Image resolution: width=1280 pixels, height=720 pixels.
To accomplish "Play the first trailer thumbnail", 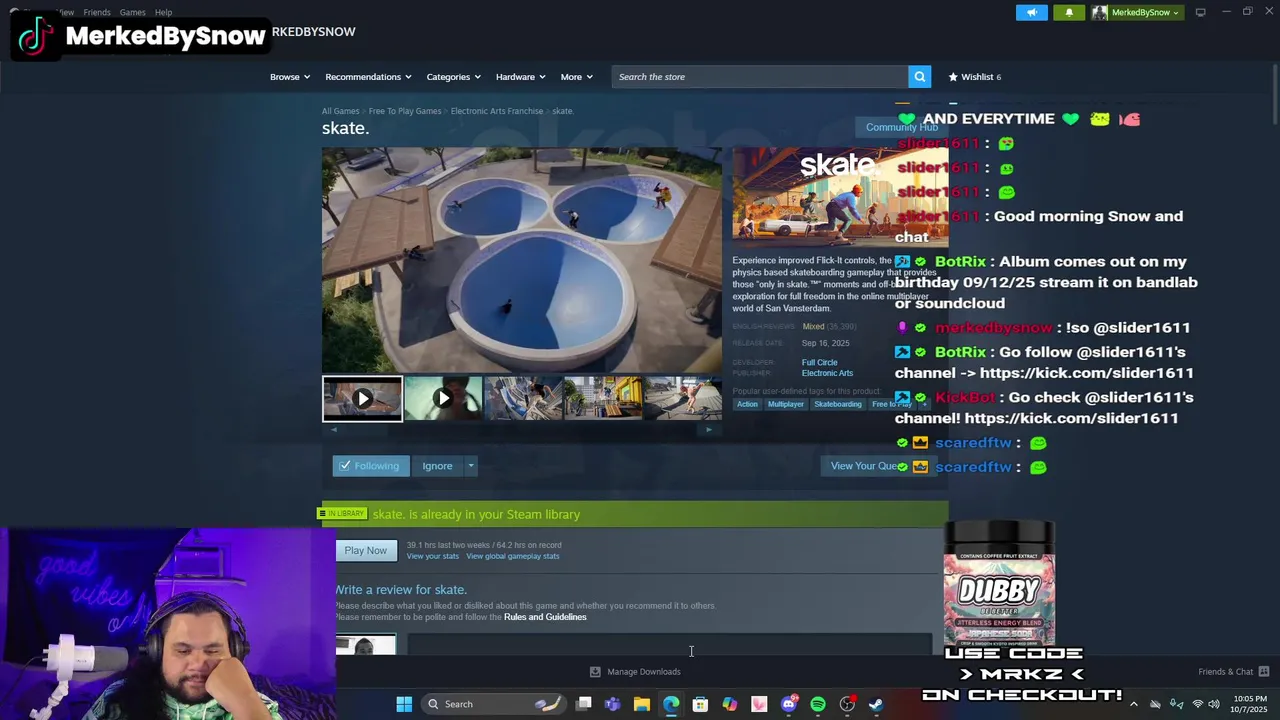I will [362, 398].
